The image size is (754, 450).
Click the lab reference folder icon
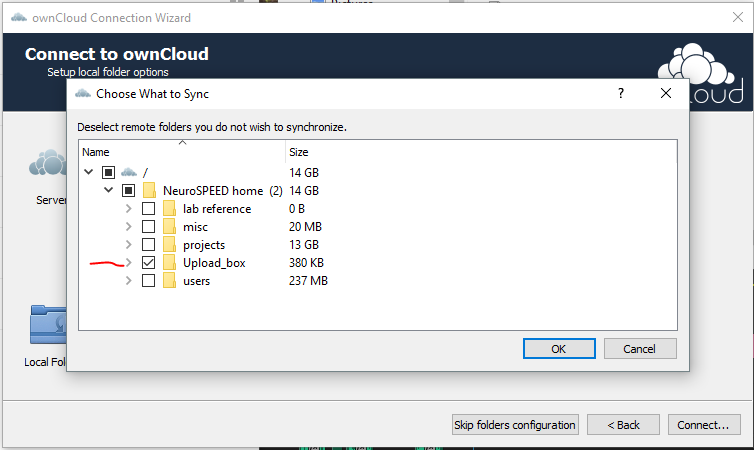[169, 209]
